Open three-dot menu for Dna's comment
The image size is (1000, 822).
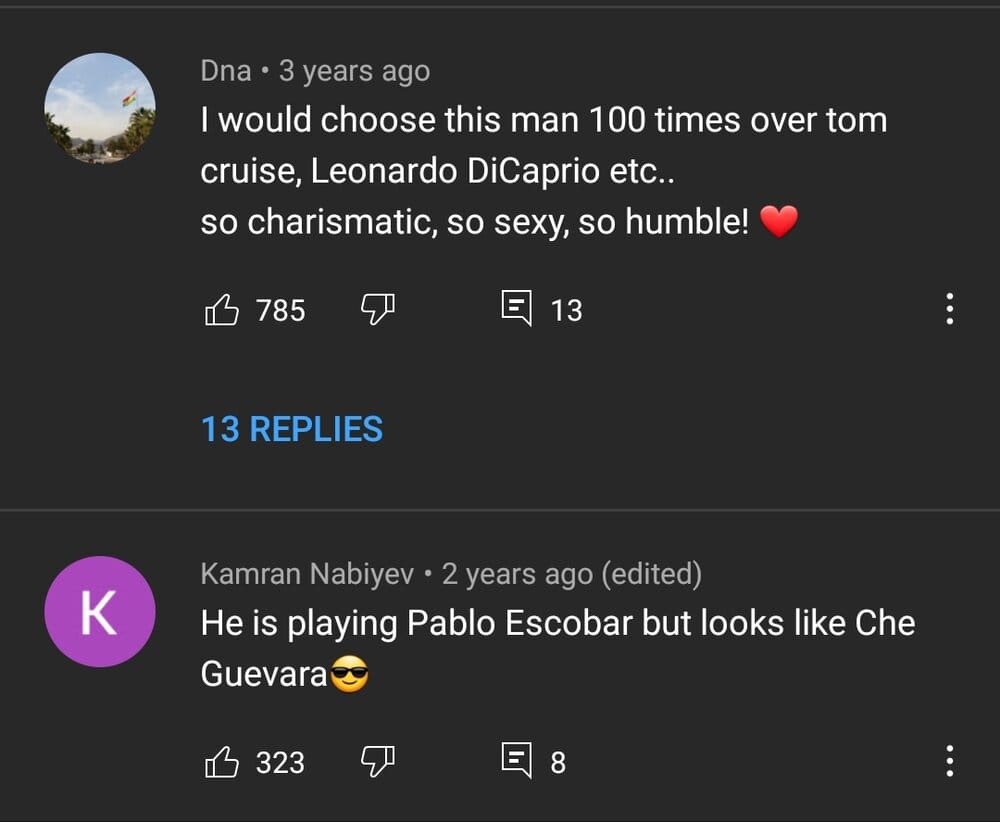tap(950, 309)
